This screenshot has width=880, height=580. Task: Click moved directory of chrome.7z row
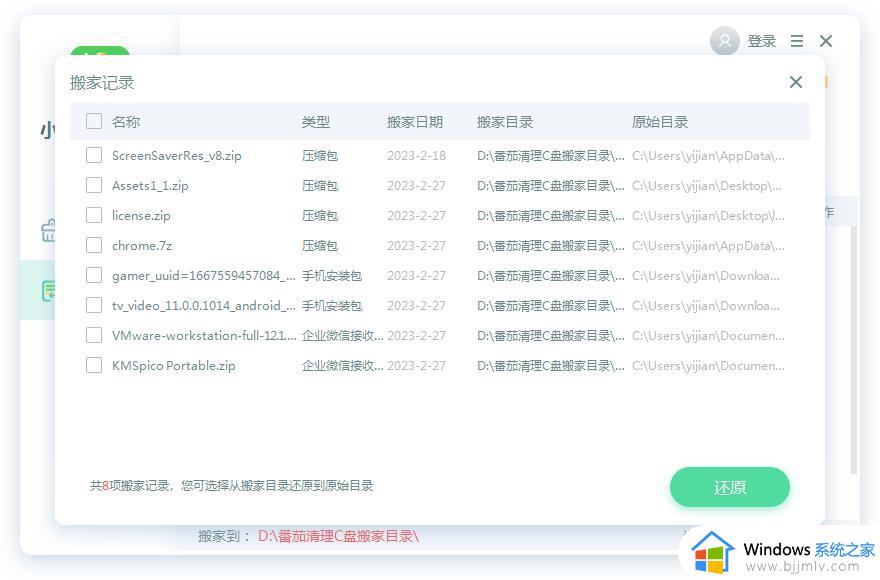click(551, 246)
